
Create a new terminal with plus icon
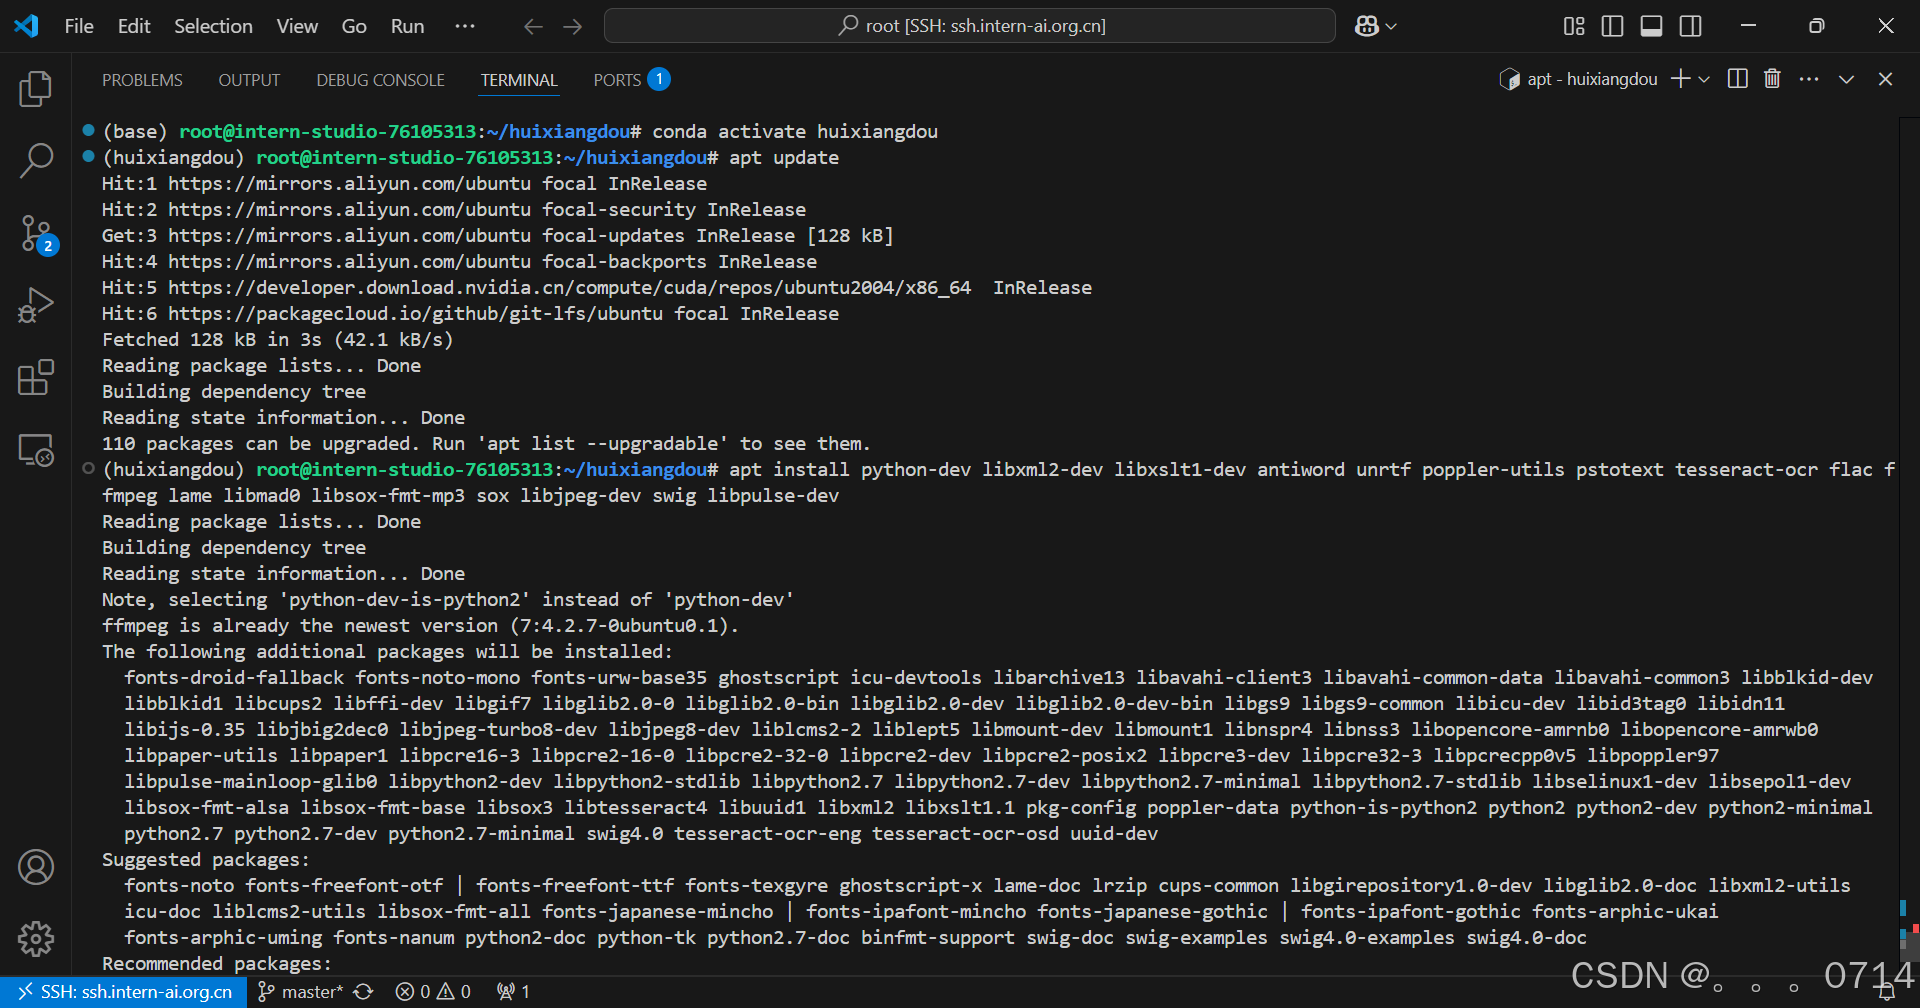(x=1680, y=79)
